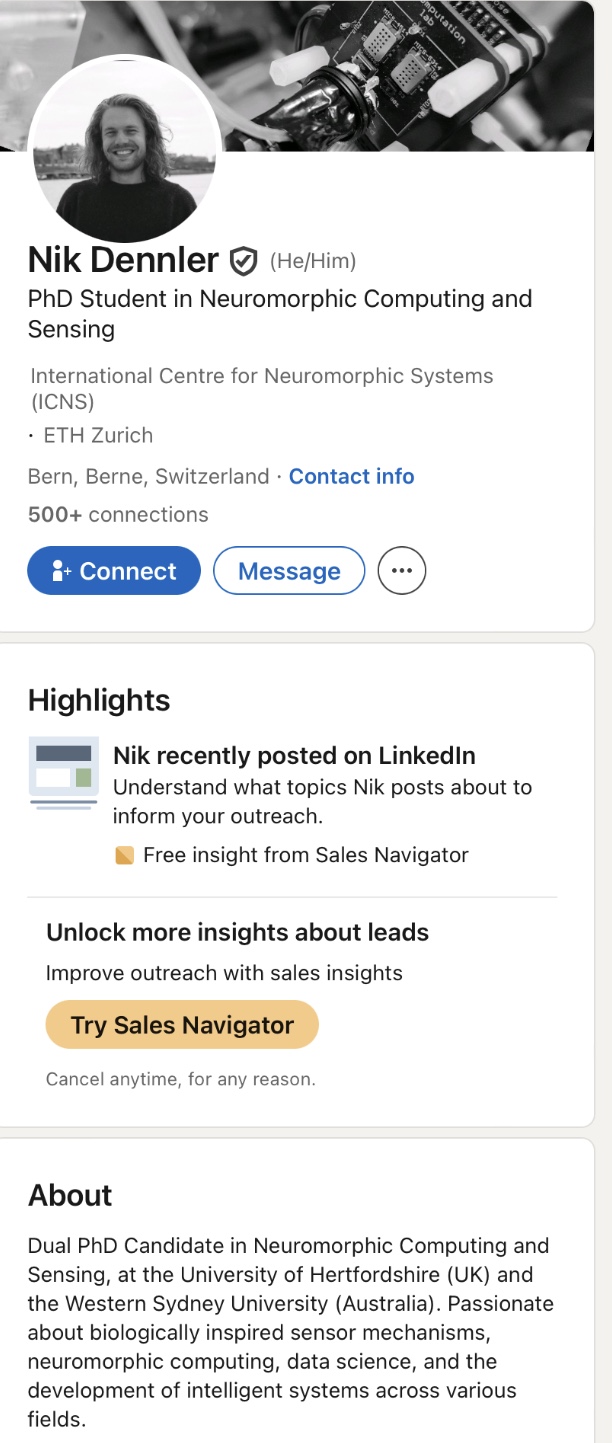612x1443 pixels.
Task: Click the verified shield badge beside the name
Action: 243,261
